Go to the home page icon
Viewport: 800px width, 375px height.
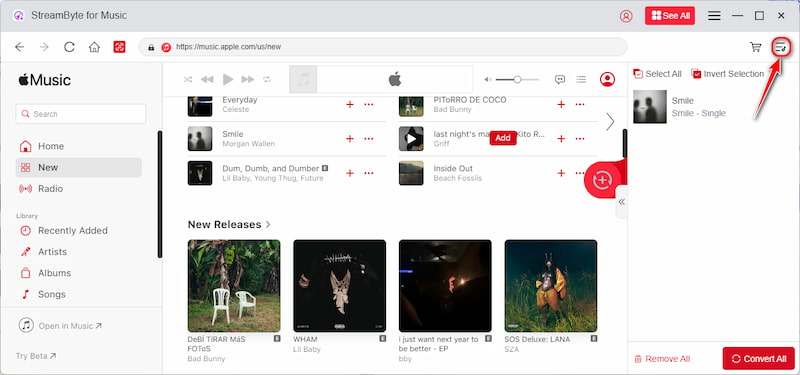94,47
